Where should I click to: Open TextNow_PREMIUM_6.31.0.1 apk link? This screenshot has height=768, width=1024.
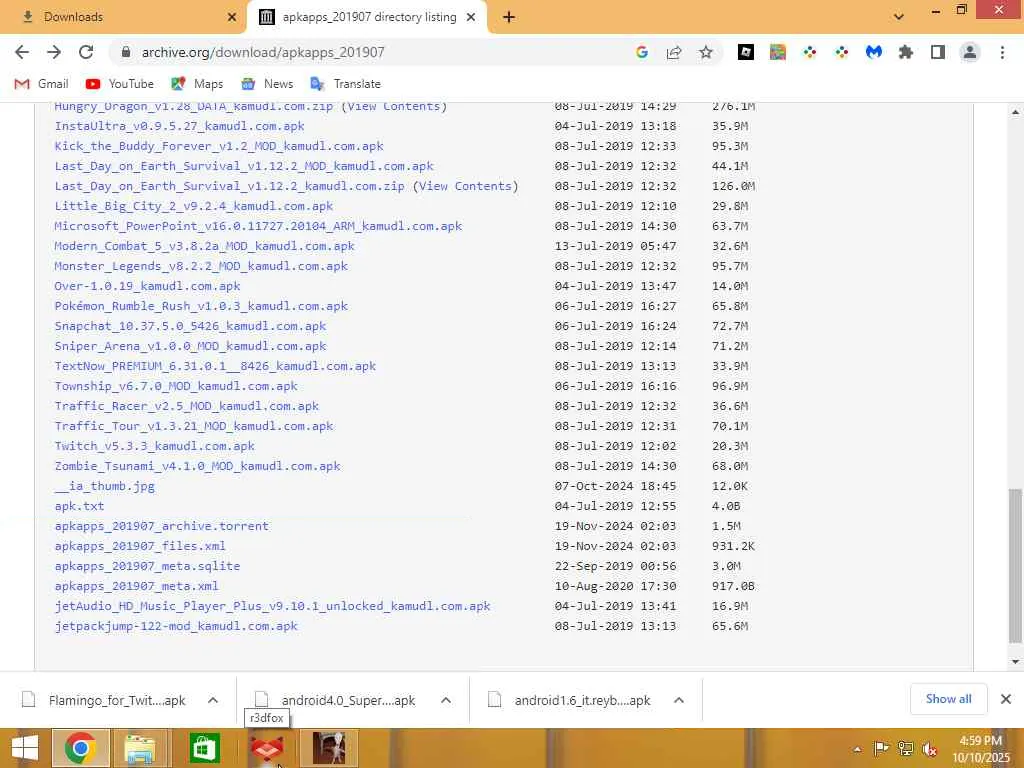pos(216,366)
